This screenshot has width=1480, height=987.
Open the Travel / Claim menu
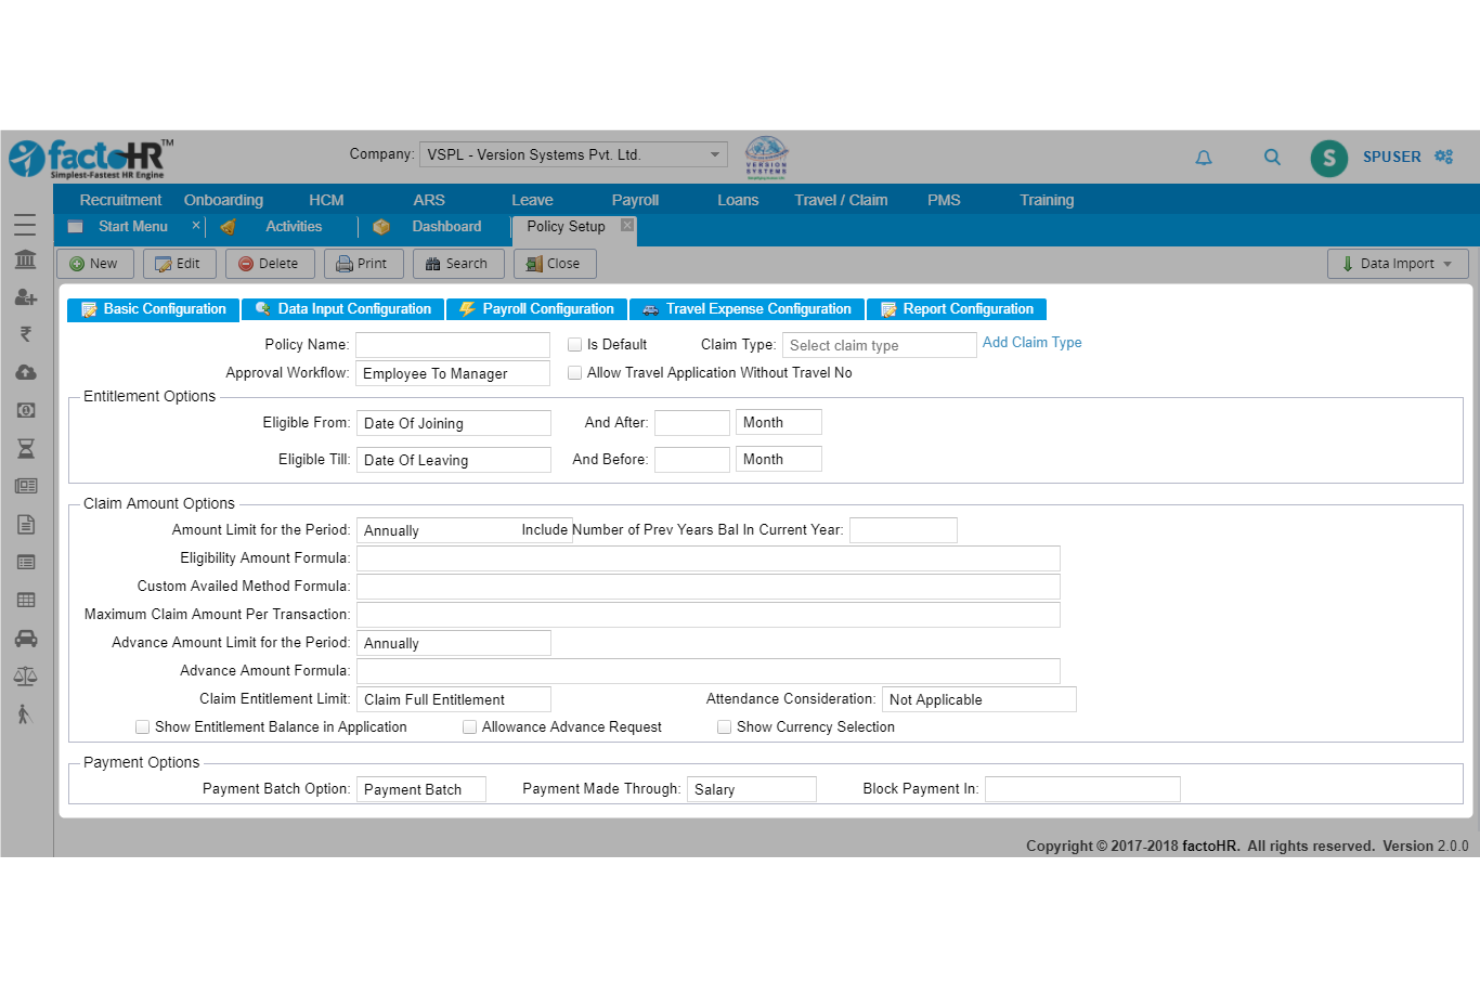pyautogui.click(x=840, y=200)
